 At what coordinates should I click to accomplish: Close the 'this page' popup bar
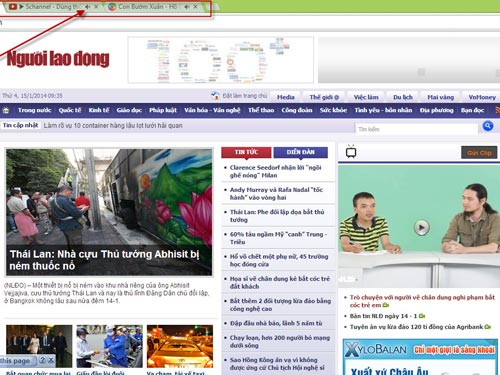coord(51,360)
